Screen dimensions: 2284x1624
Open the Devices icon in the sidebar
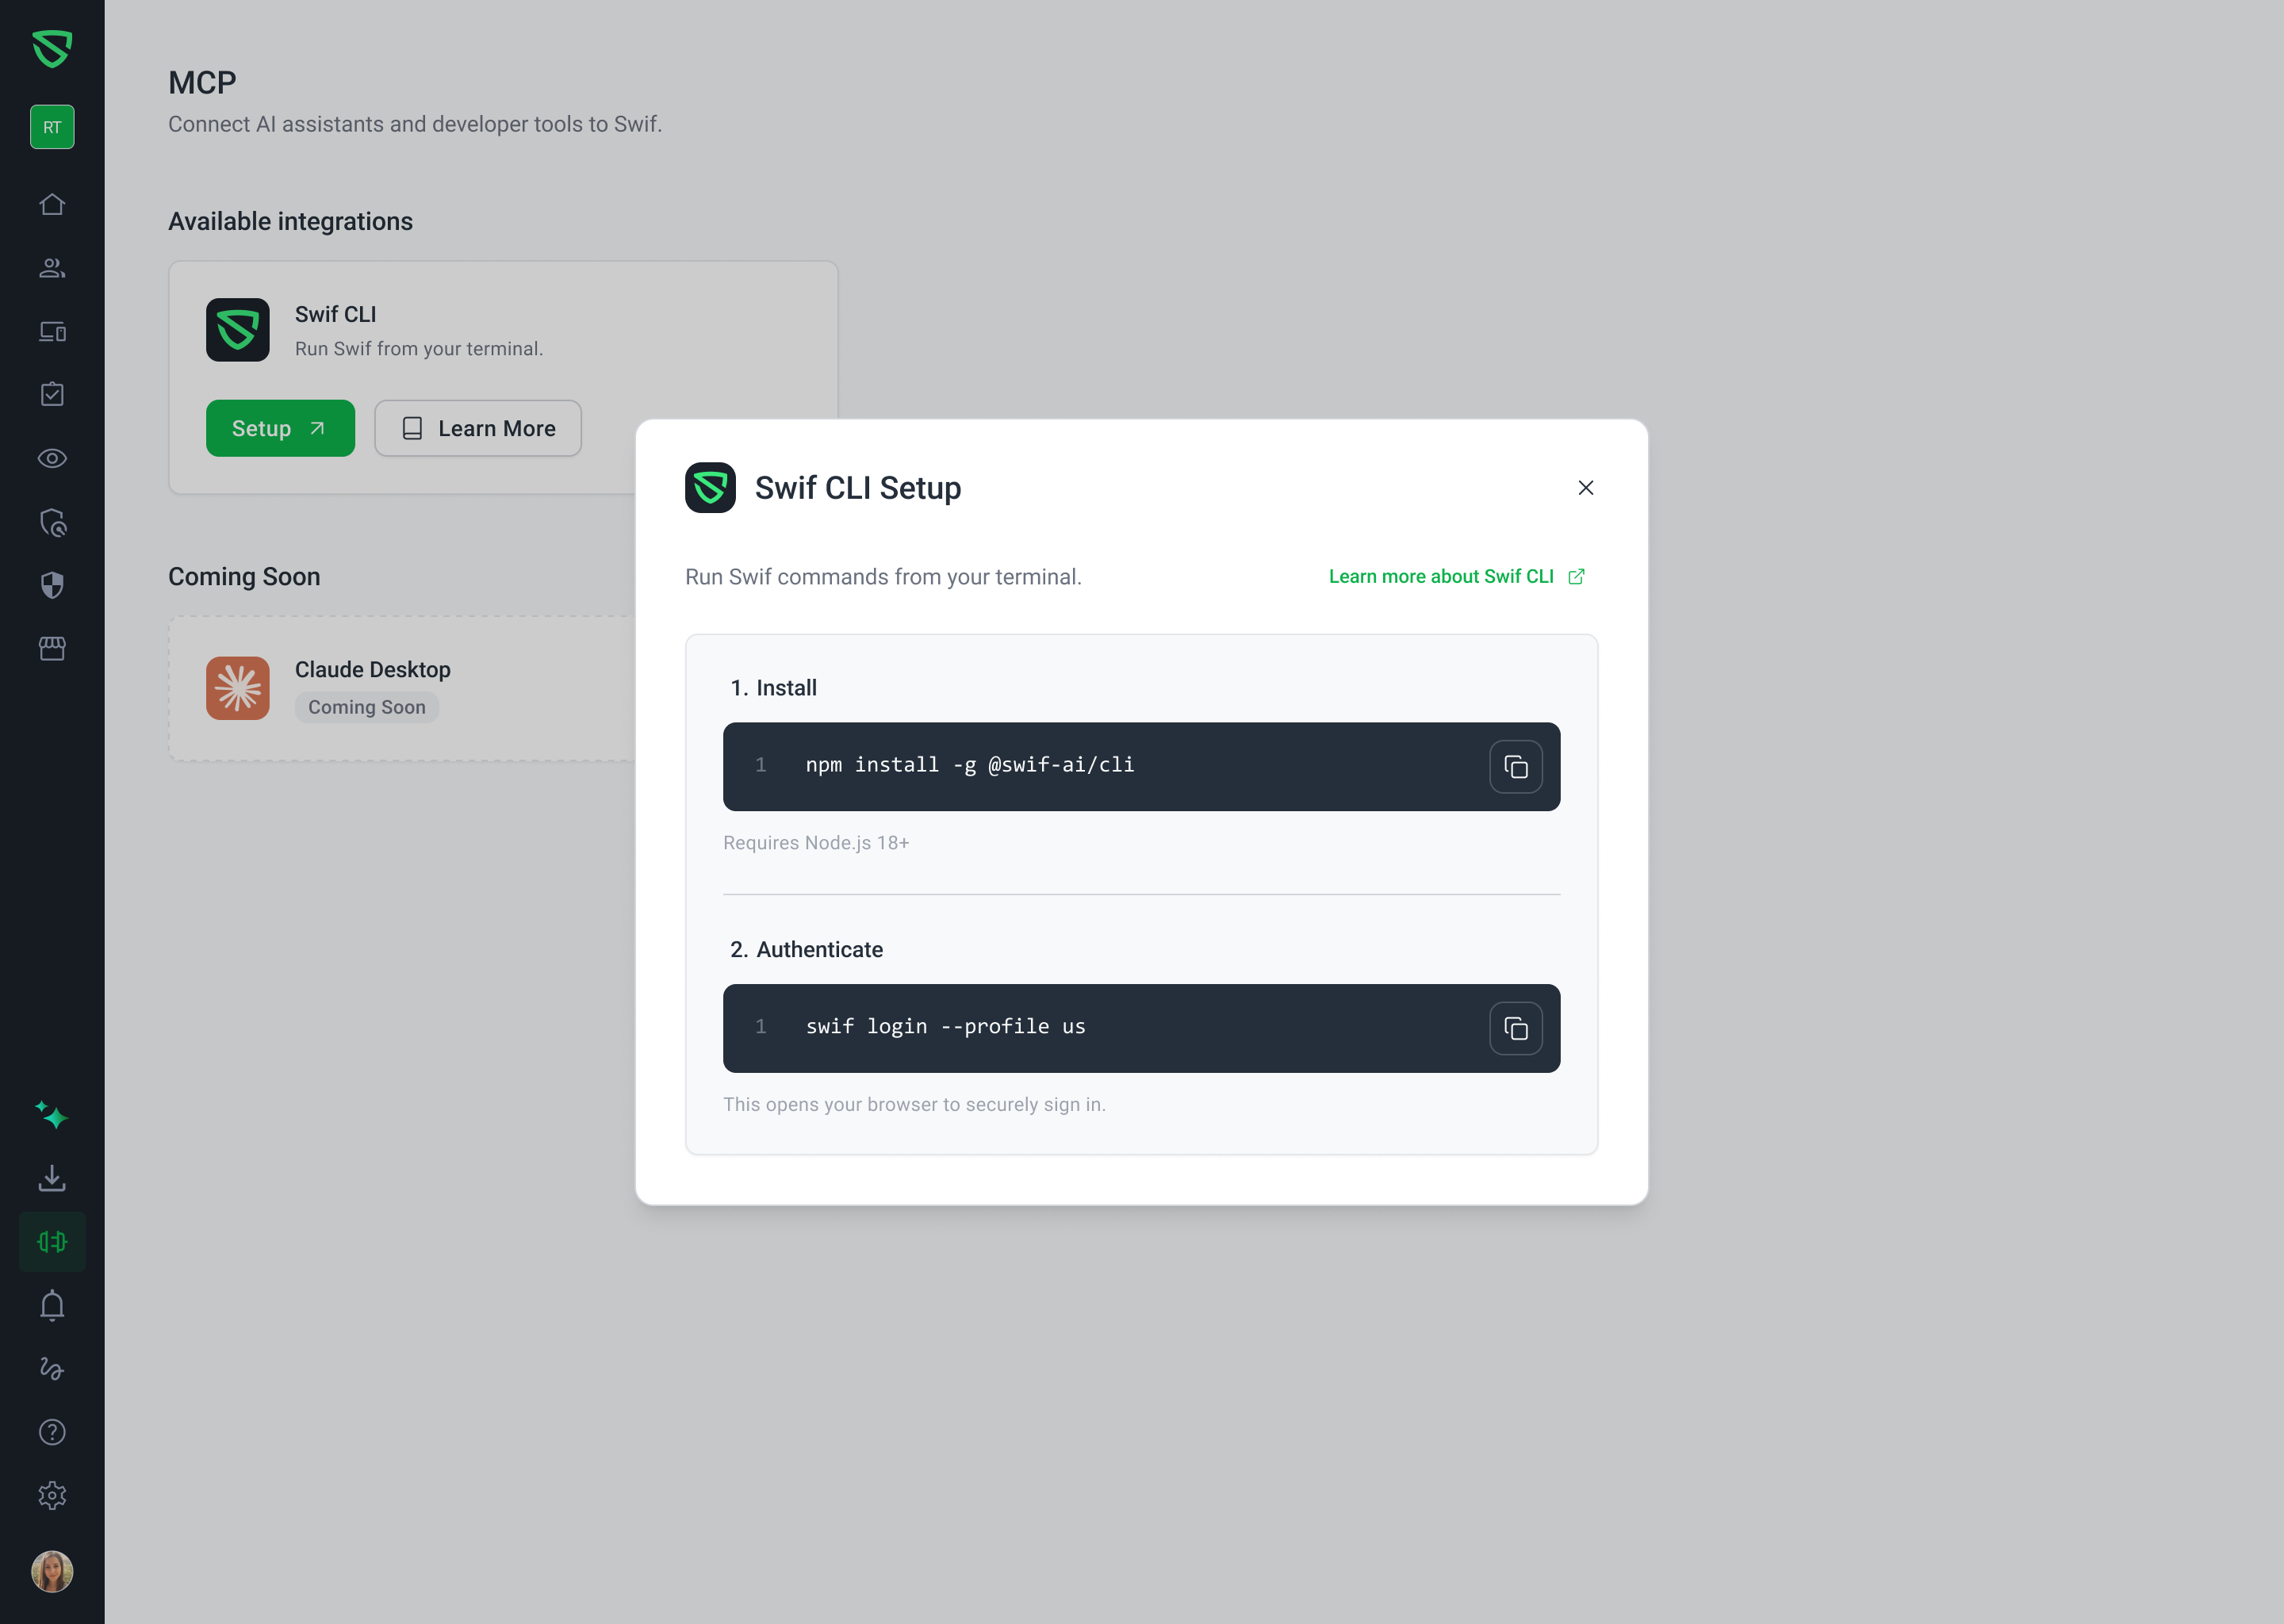(x=52, y=331)
